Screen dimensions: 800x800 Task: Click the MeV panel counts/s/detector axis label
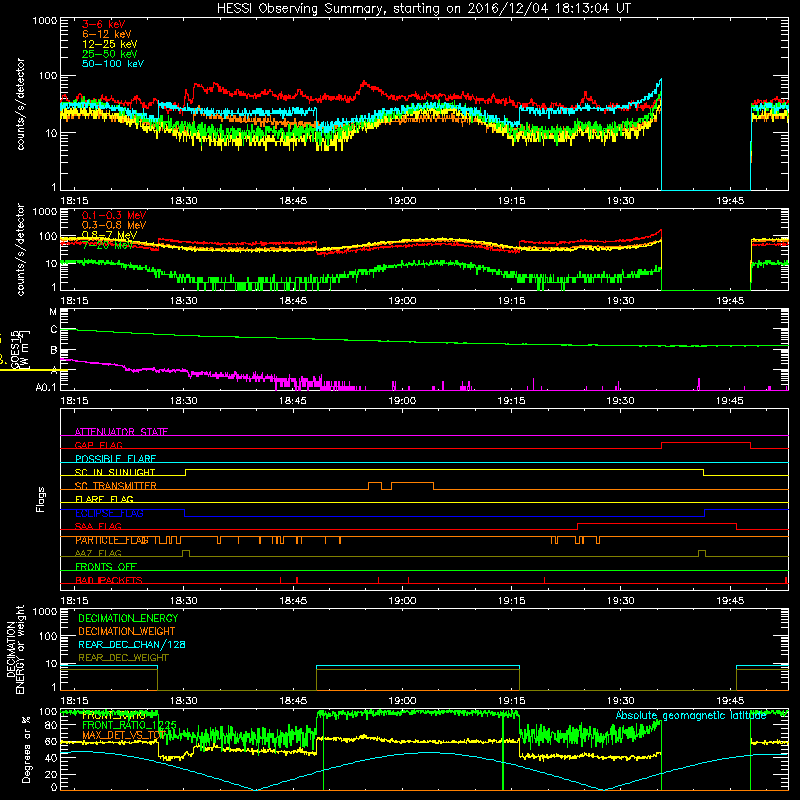[x=20, y=249]
